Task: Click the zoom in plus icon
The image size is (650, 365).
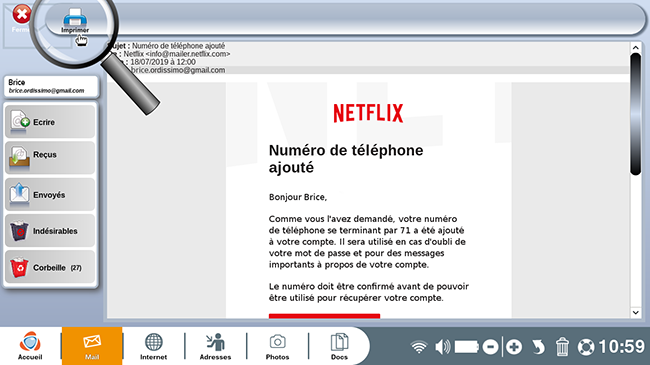Action: click(514, 347)
